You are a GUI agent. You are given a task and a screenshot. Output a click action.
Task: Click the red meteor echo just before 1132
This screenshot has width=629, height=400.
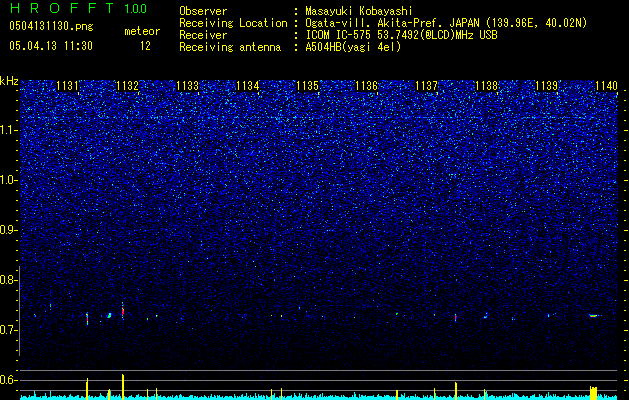click(123, 311)
